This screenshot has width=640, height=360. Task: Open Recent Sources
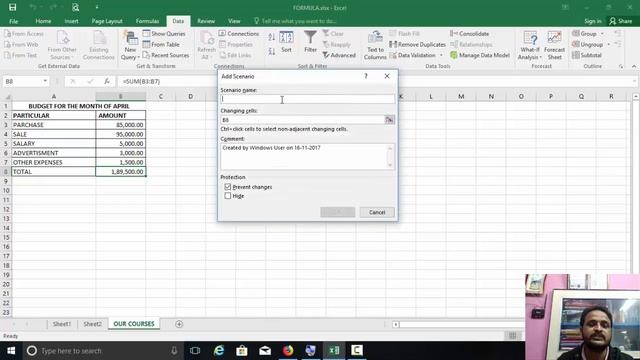tap(166, 55)
